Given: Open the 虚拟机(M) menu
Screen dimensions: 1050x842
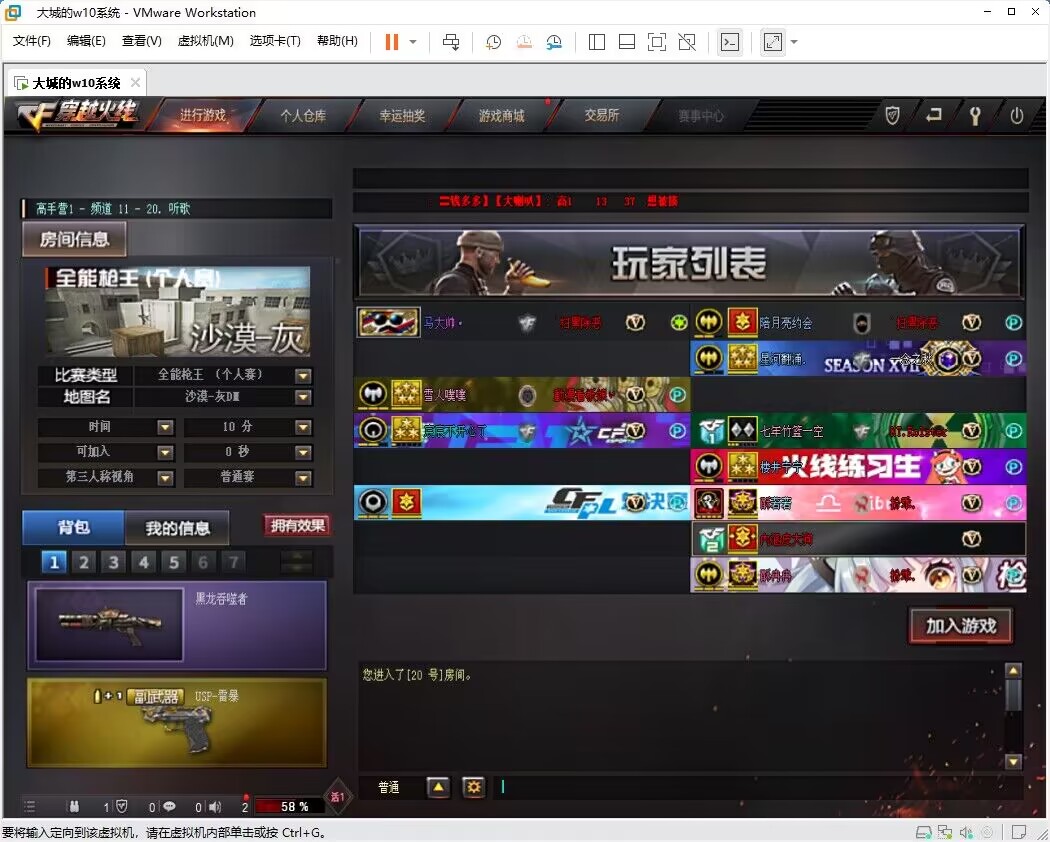Looking at the screenshot, I should coord(205,41).
